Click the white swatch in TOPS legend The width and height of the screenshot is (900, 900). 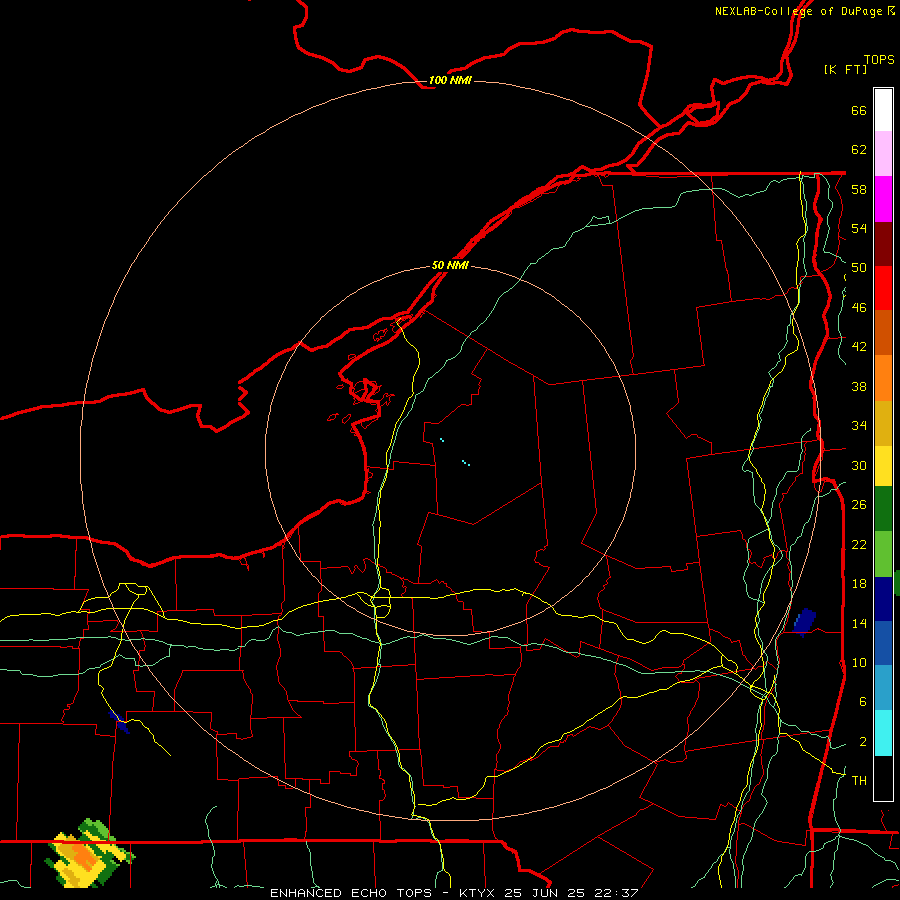click(x=883, y=110)
